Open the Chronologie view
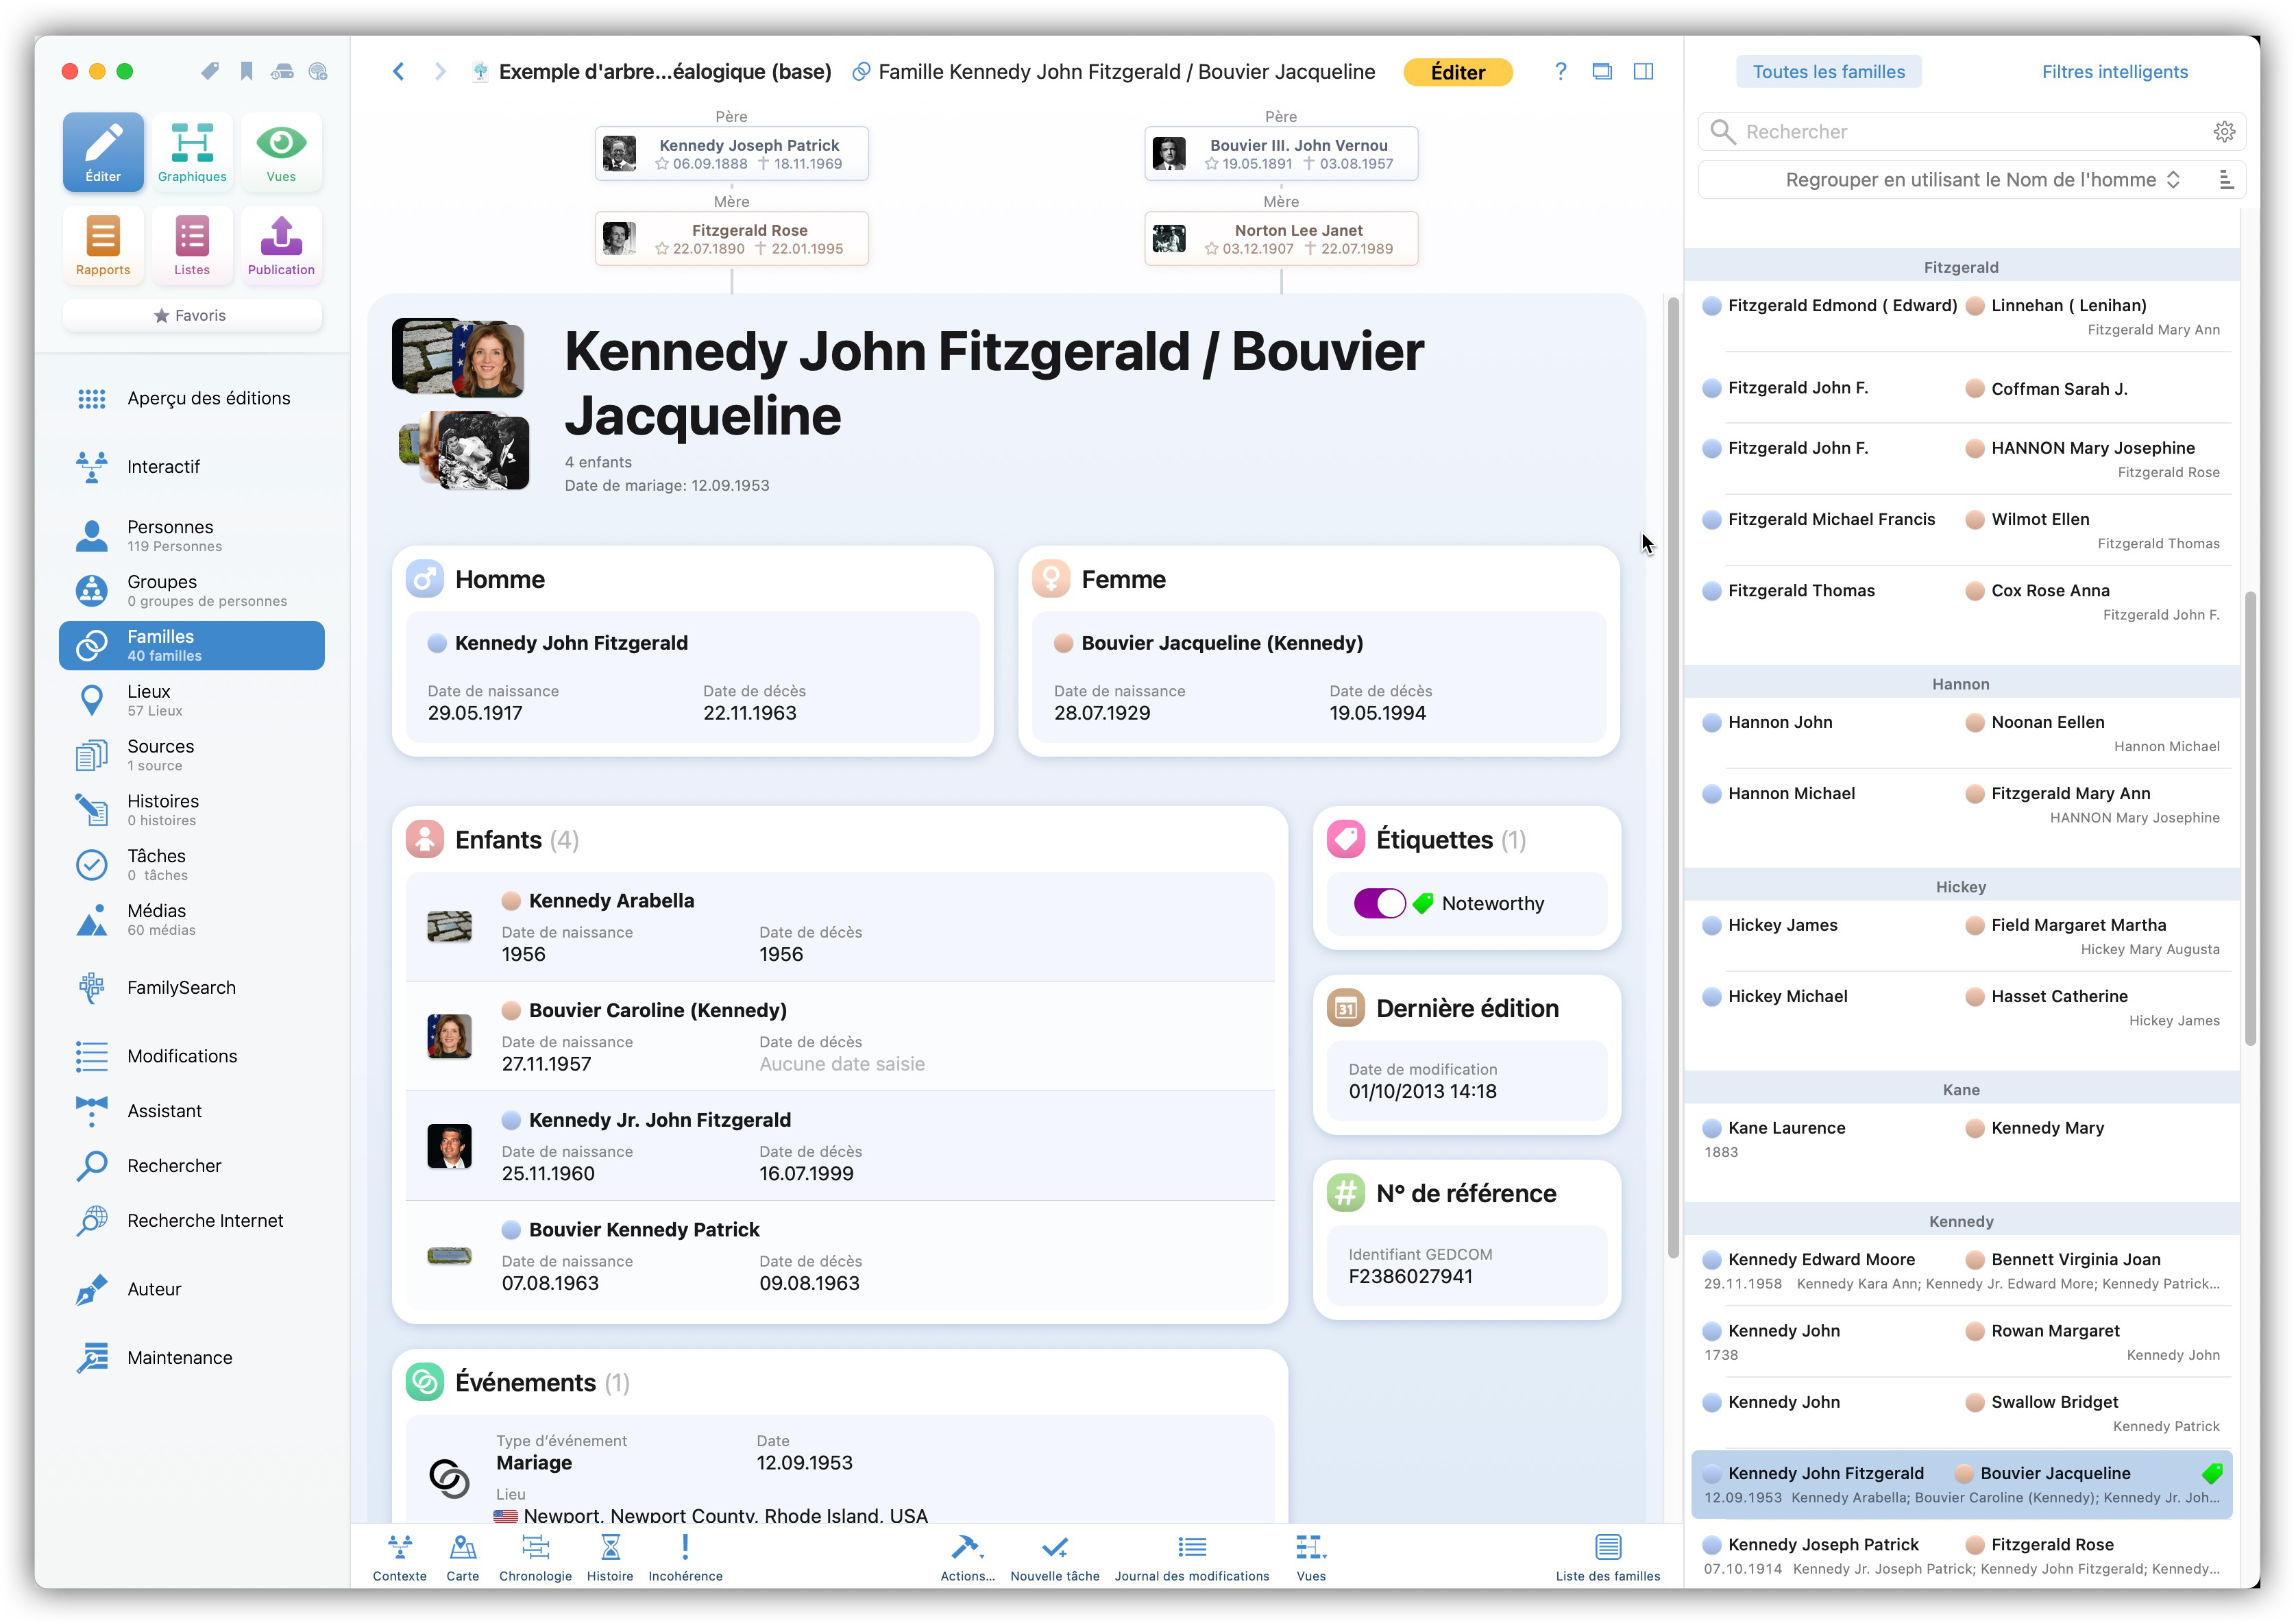Screen dimensions: 2296x1623 535,1558
